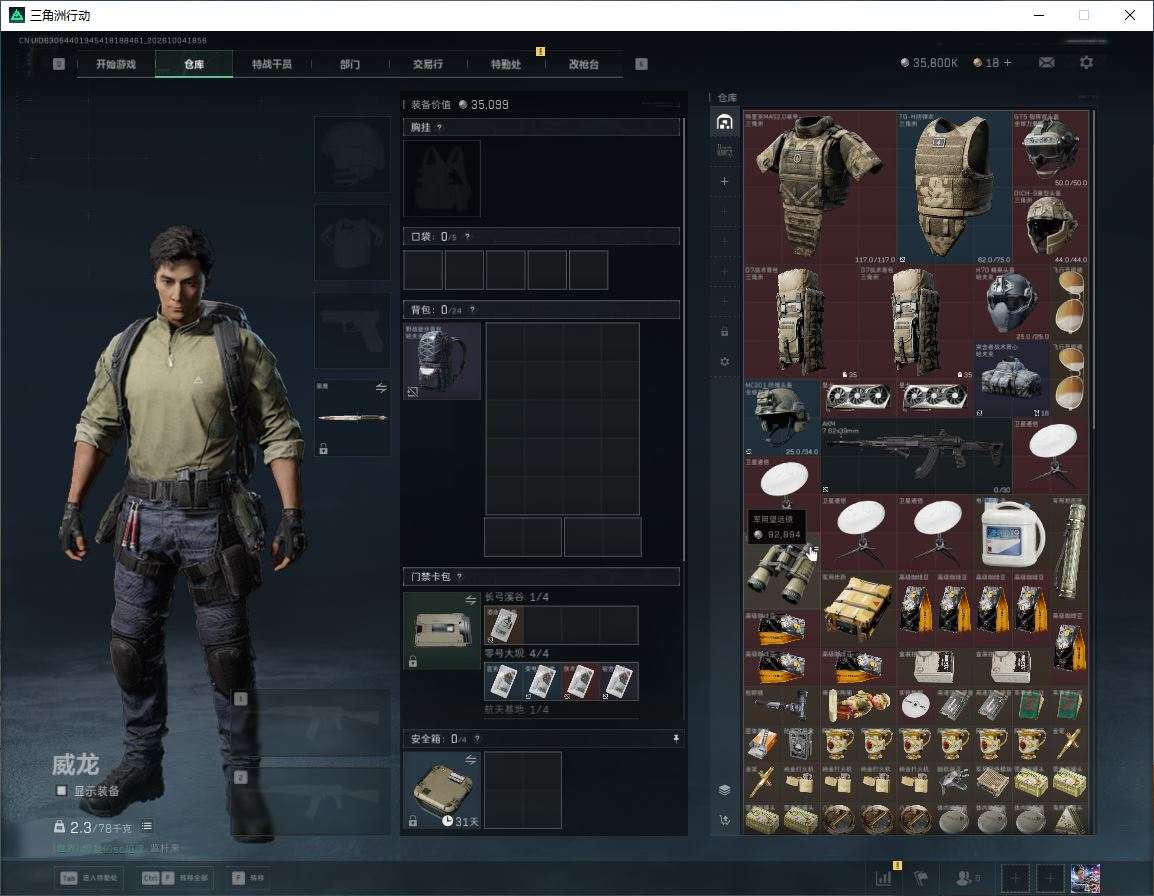The height and width of the screenshot is (896, 1154).
Task: Click the 35,800K currency balance
Action: 929,63
